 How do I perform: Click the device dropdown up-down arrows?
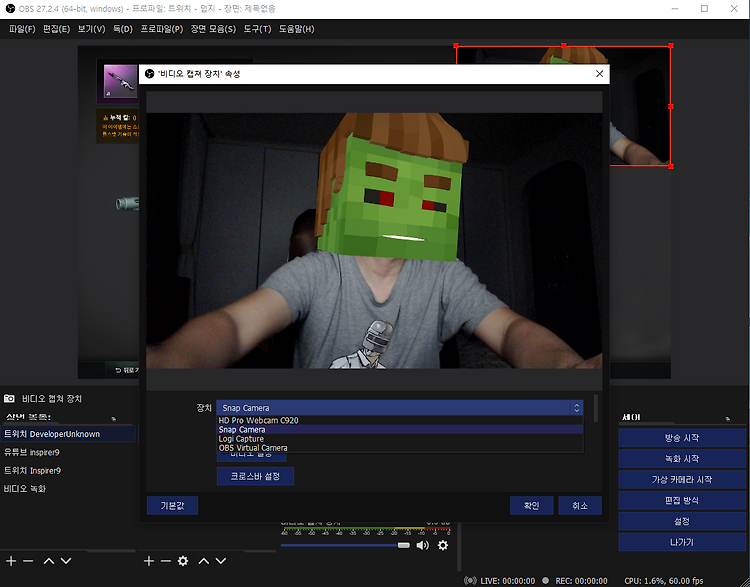(576, 408)
